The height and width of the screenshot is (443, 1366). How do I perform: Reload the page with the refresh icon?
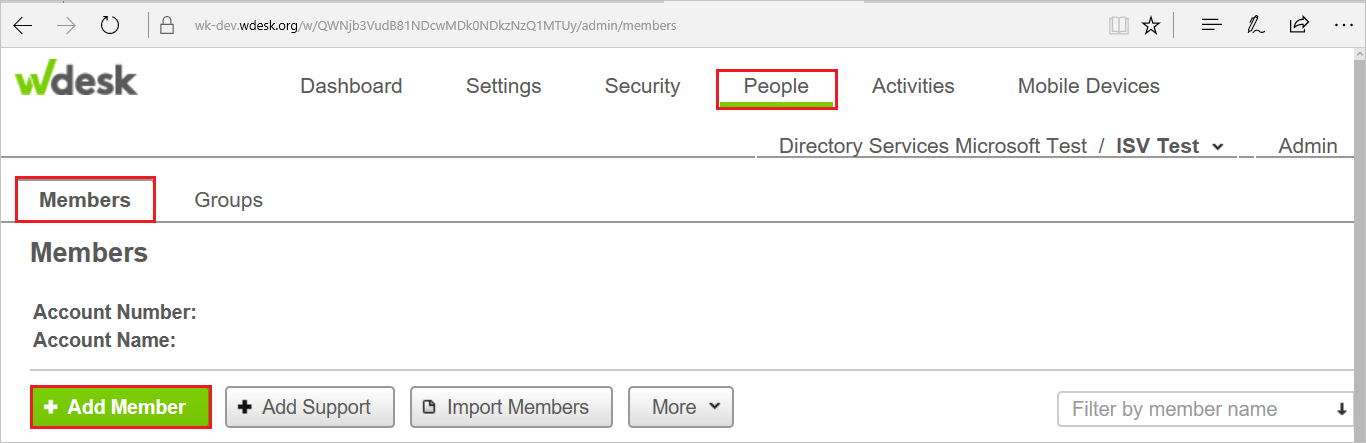(x=110, y=25)
